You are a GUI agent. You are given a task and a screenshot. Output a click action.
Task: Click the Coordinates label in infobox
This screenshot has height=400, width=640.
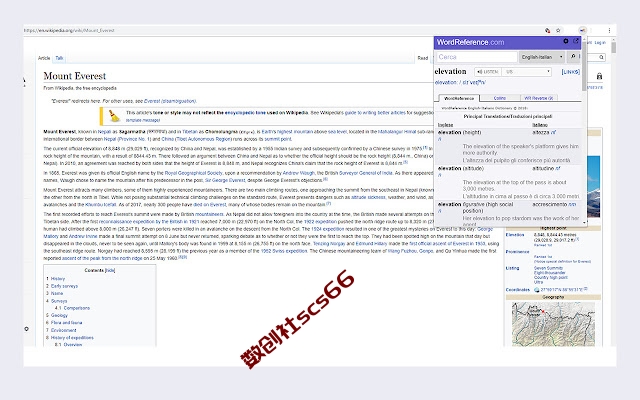click(518, 290)
